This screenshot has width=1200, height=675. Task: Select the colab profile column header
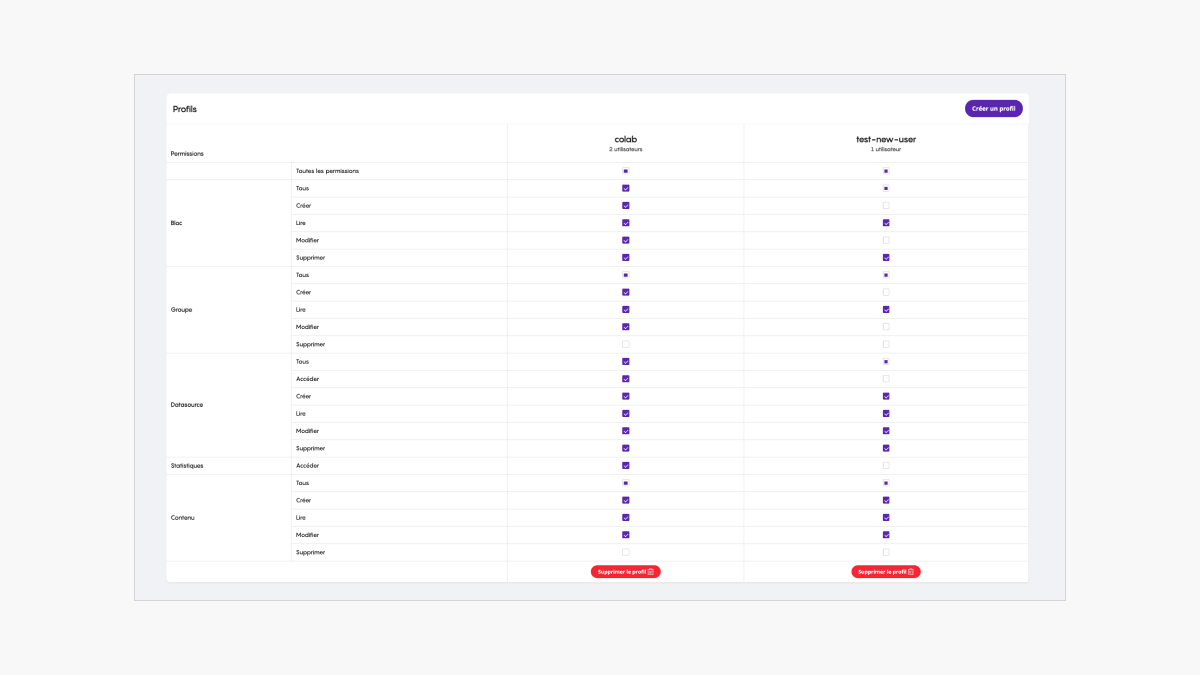coord(626,143)
